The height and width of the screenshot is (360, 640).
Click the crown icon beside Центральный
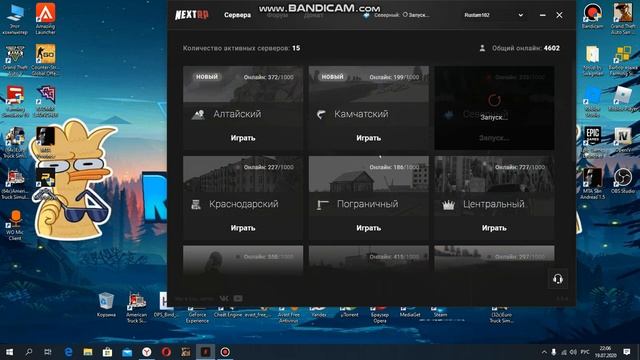click(448, 204)
